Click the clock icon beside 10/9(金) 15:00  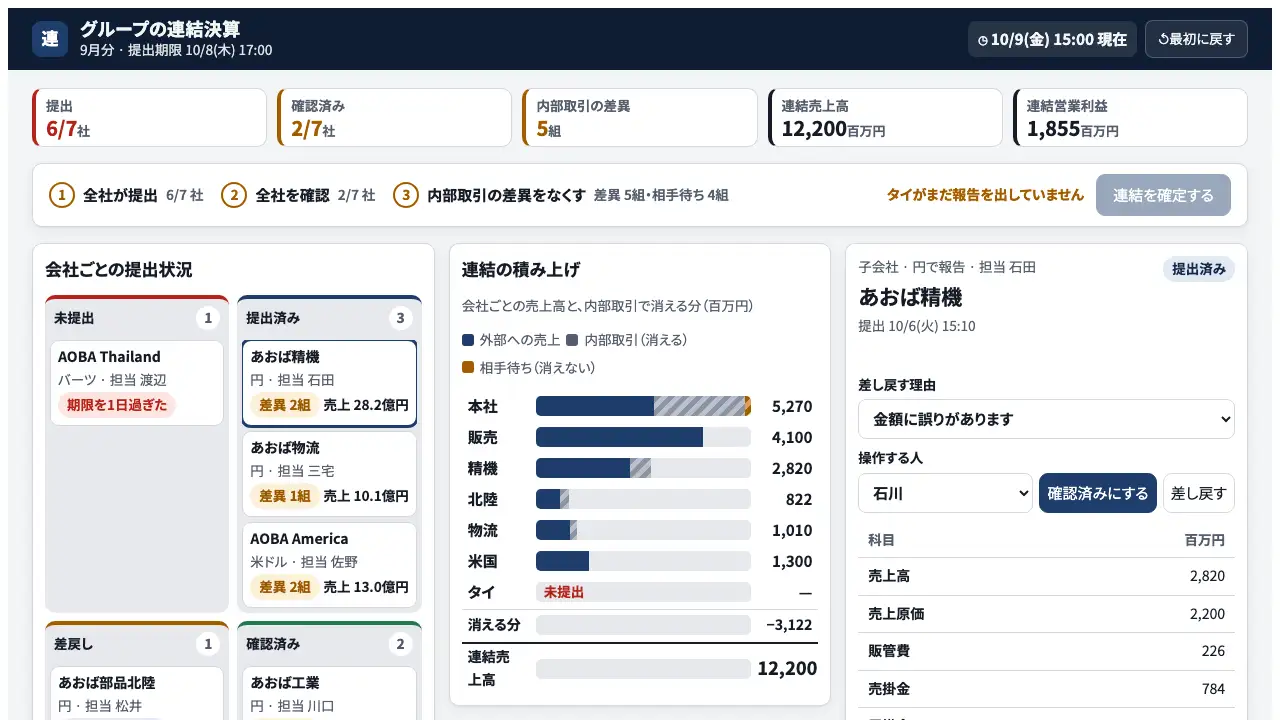pyautogui.click(x=983, y=40)
